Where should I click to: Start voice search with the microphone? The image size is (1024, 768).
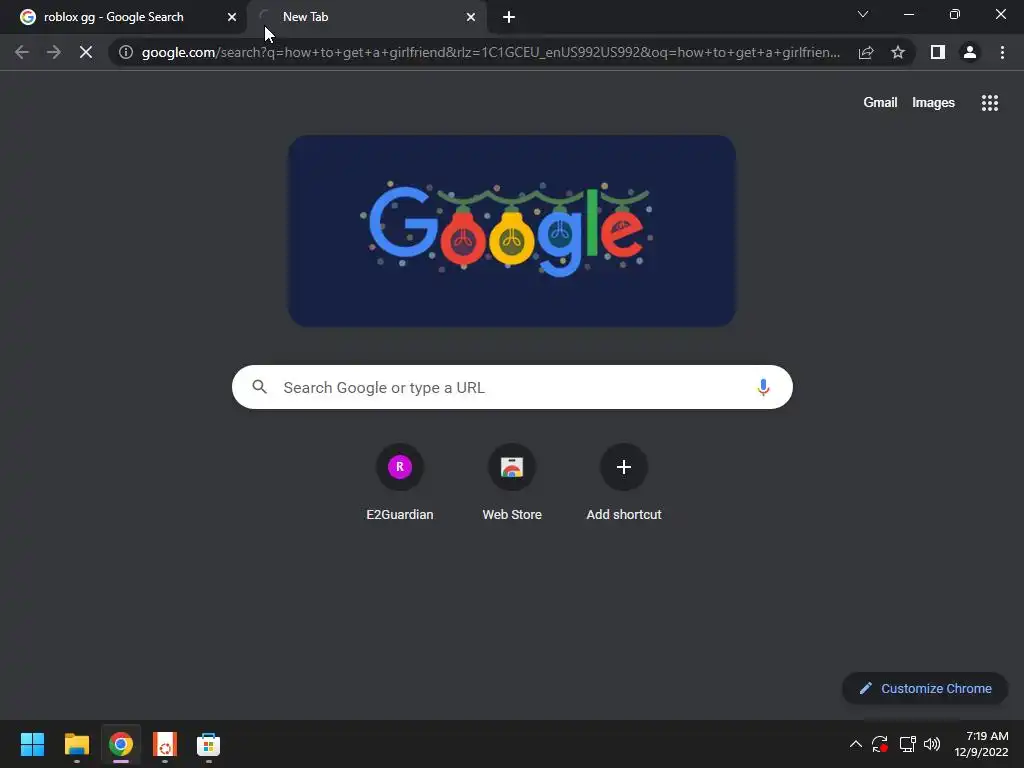(763, 387)
